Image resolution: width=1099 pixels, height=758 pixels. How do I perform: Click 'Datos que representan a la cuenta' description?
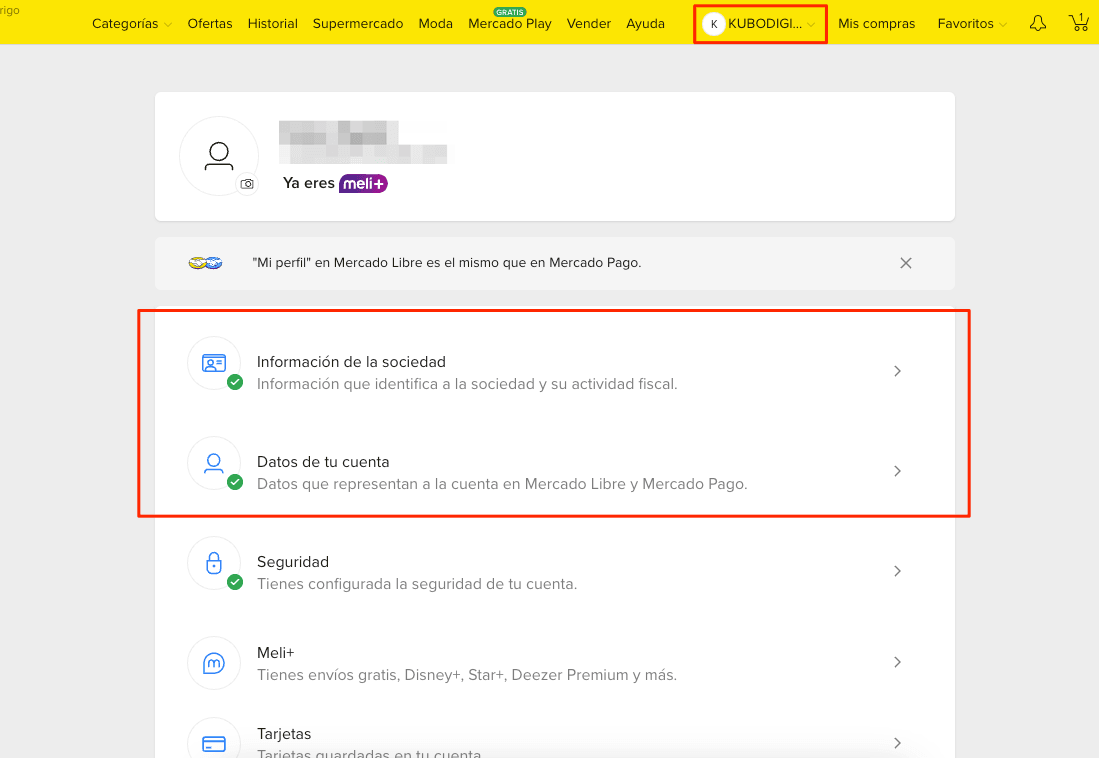click(x=502, y=485)
